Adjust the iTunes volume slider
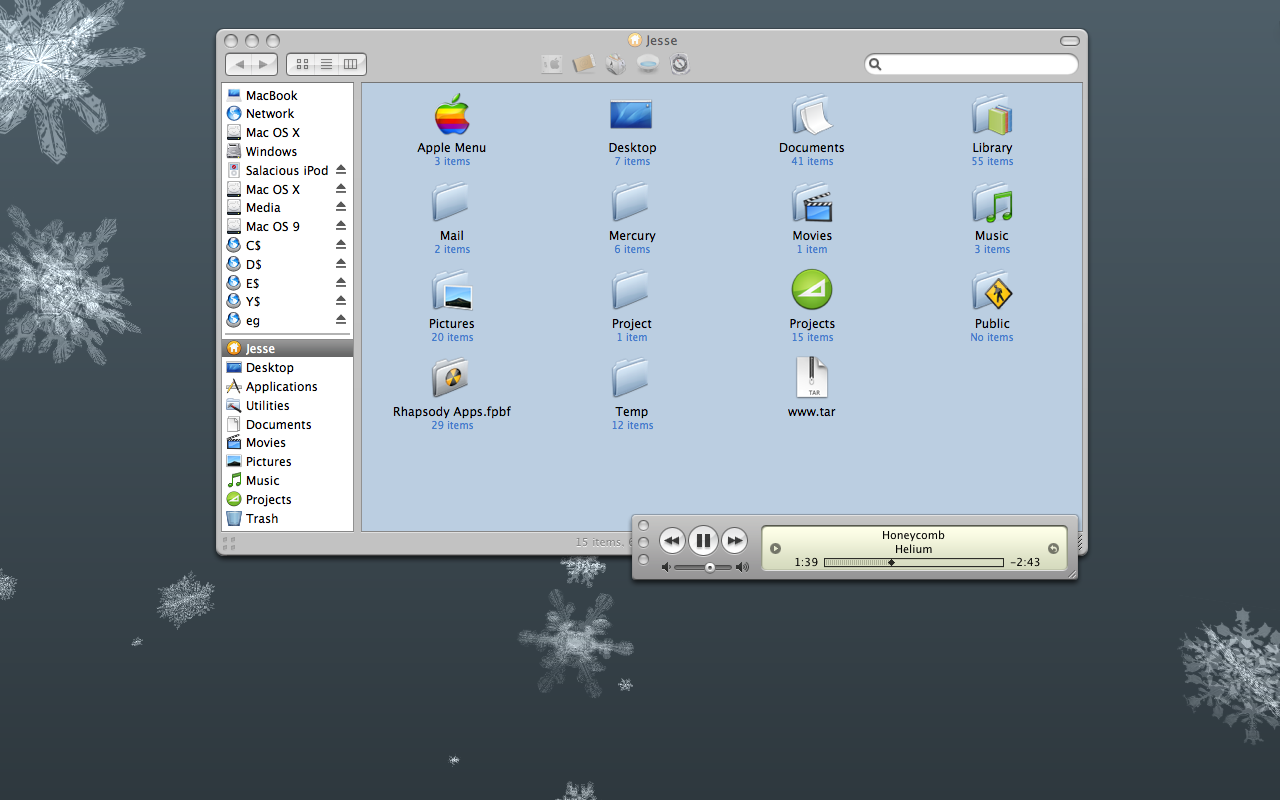The width and height of the screenshot is (1280, 800). point(703,567)
